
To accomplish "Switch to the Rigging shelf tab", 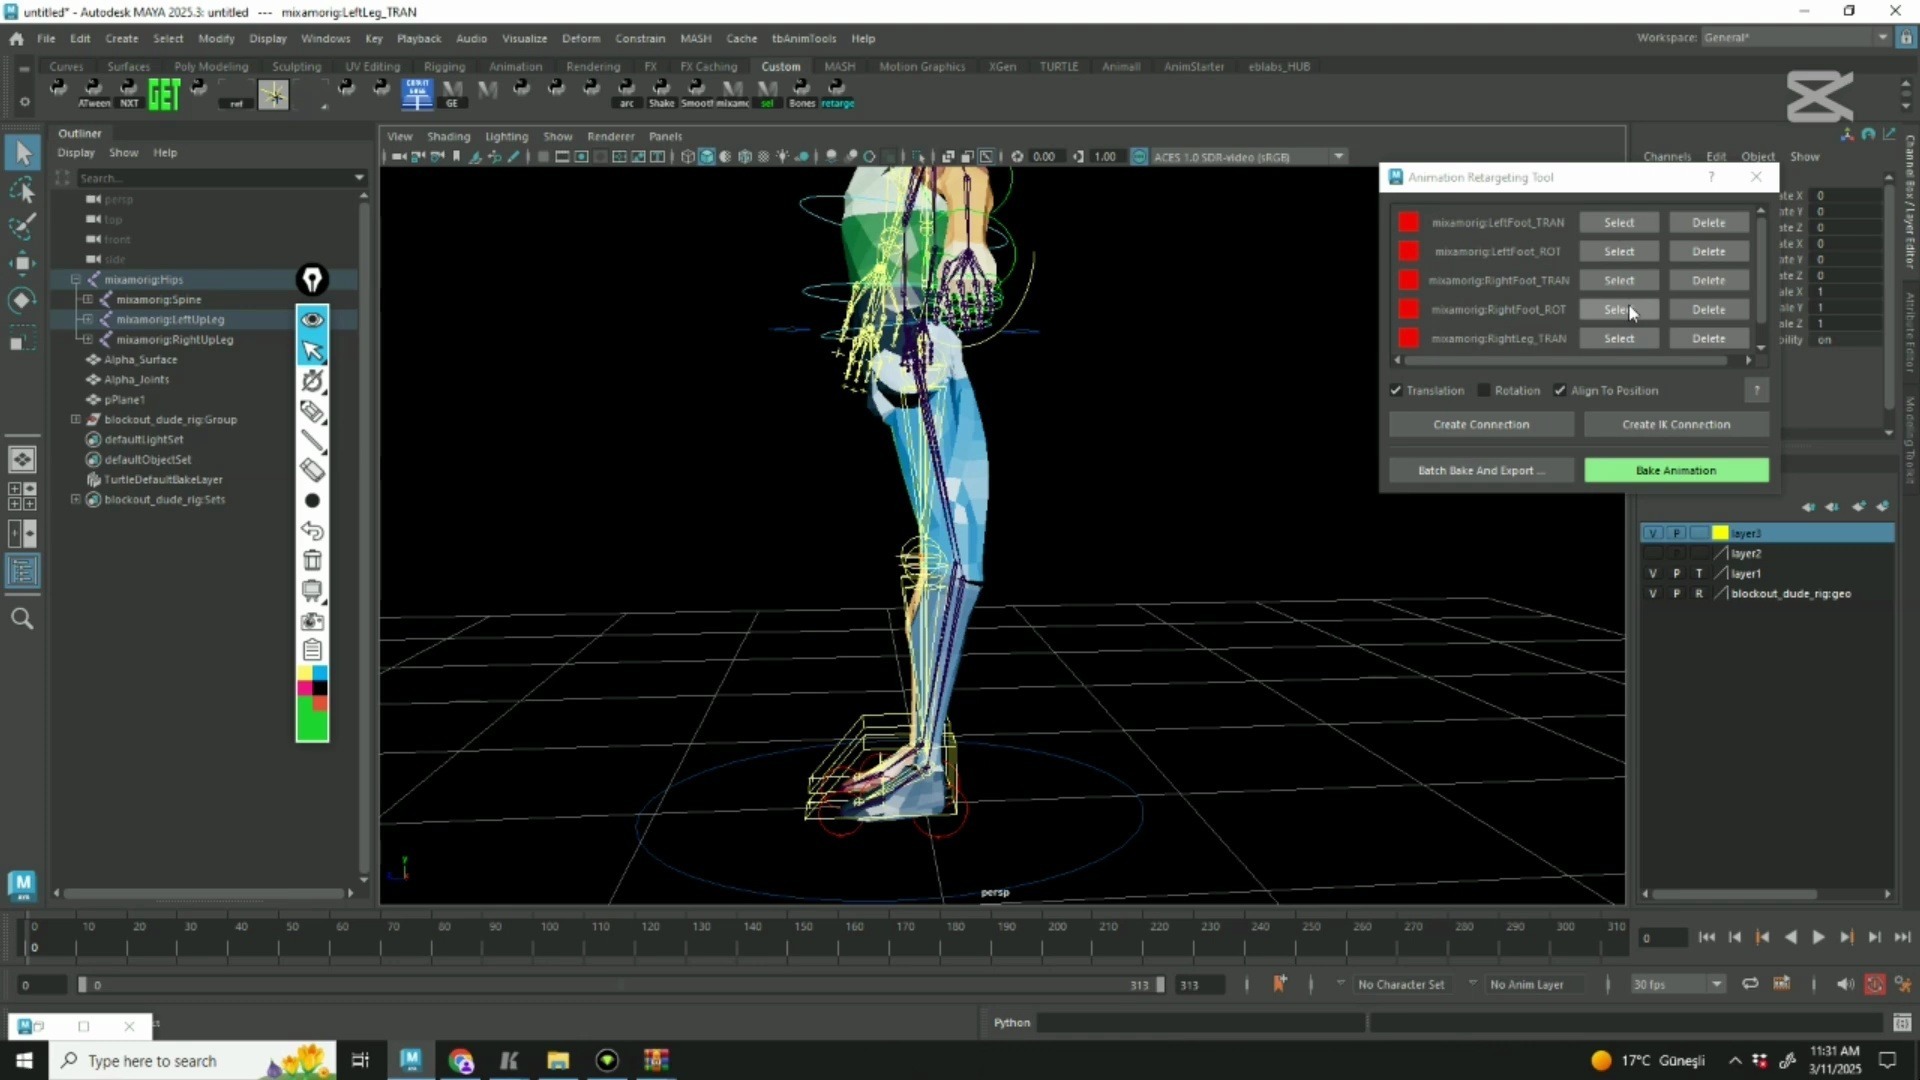I will [x=444, y=67].
